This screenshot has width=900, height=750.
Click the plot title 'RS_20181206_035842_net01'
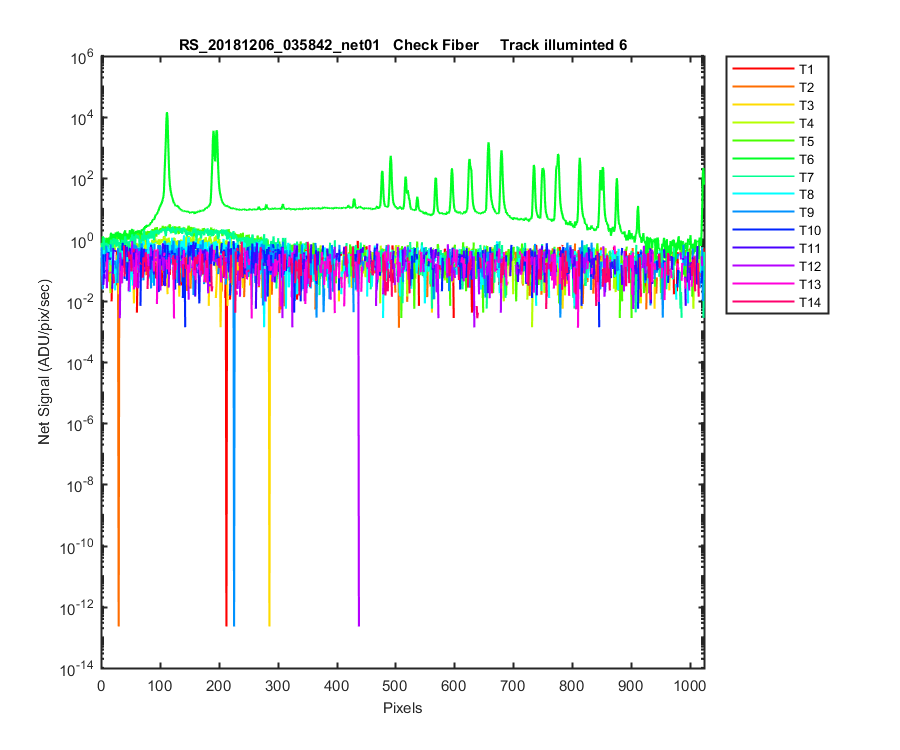coord(279,45)
